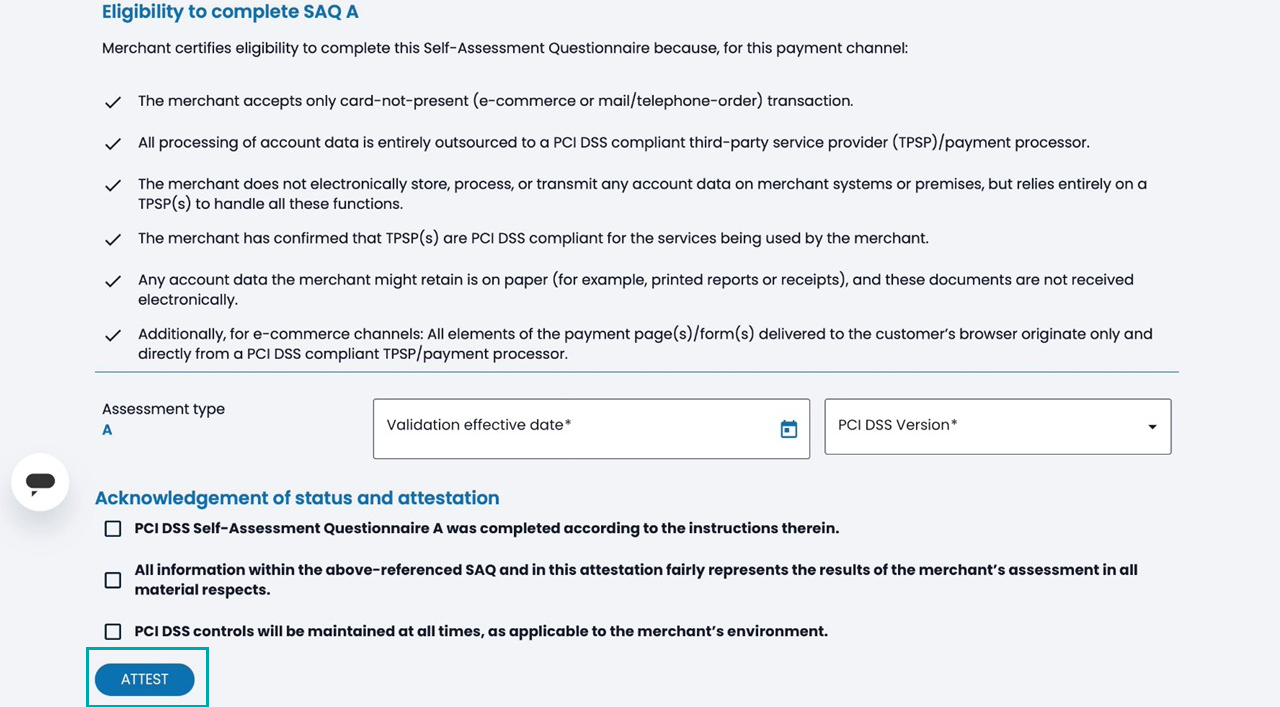
Task: Enable PCI DSS controls will be maintained checkbox
Action: point(113,631)
